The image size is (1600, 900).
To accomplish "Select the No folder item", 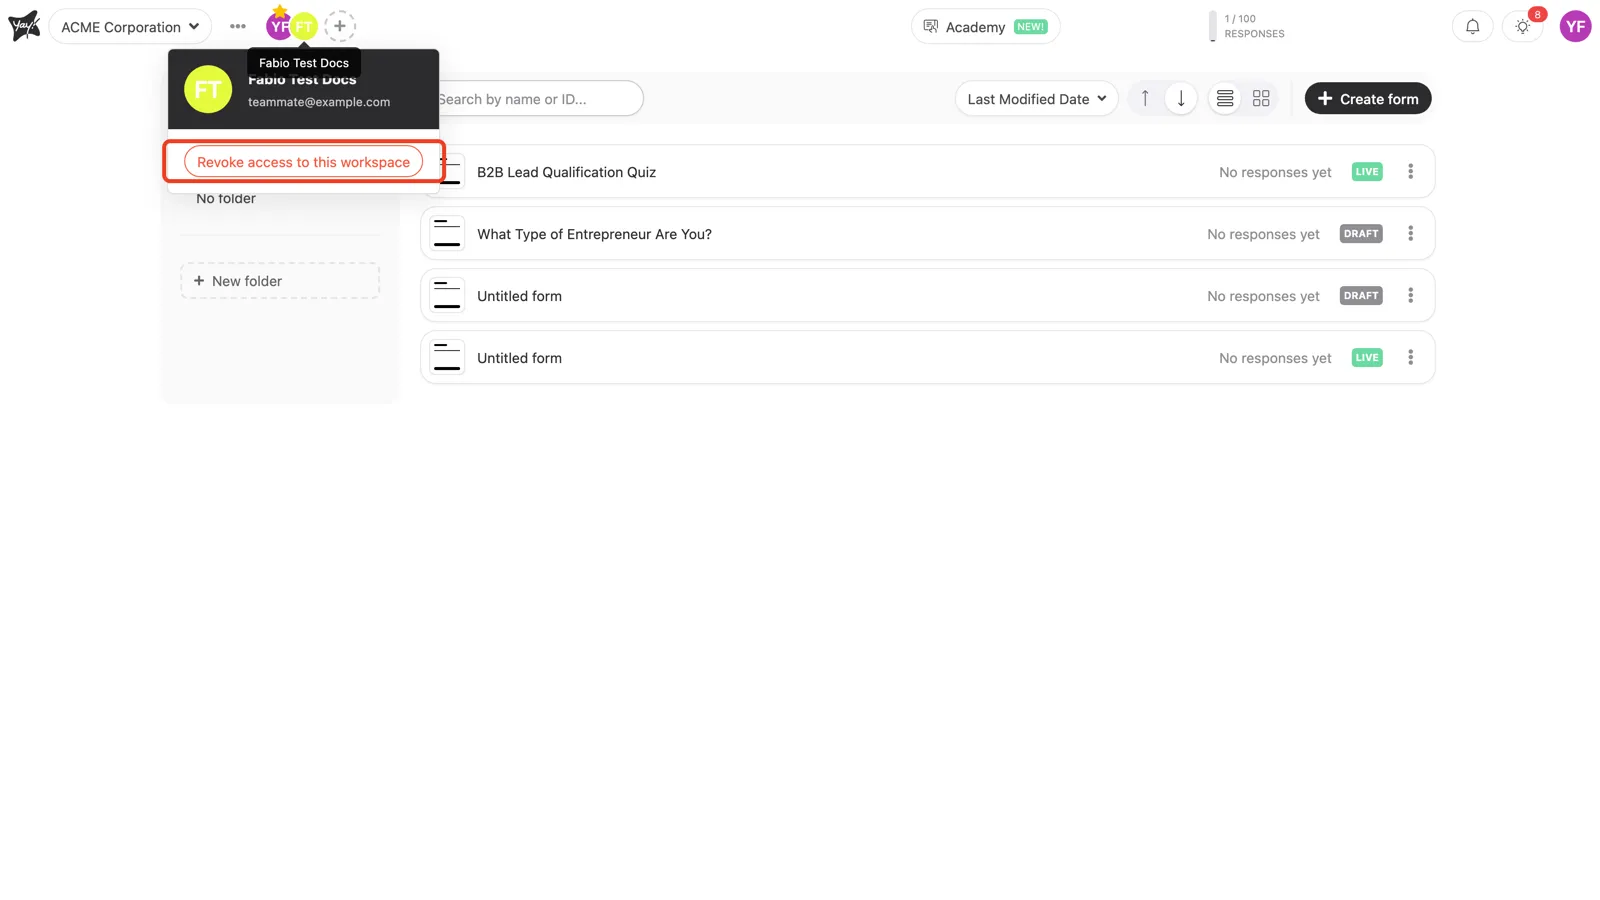I will [x=226, y=199].
